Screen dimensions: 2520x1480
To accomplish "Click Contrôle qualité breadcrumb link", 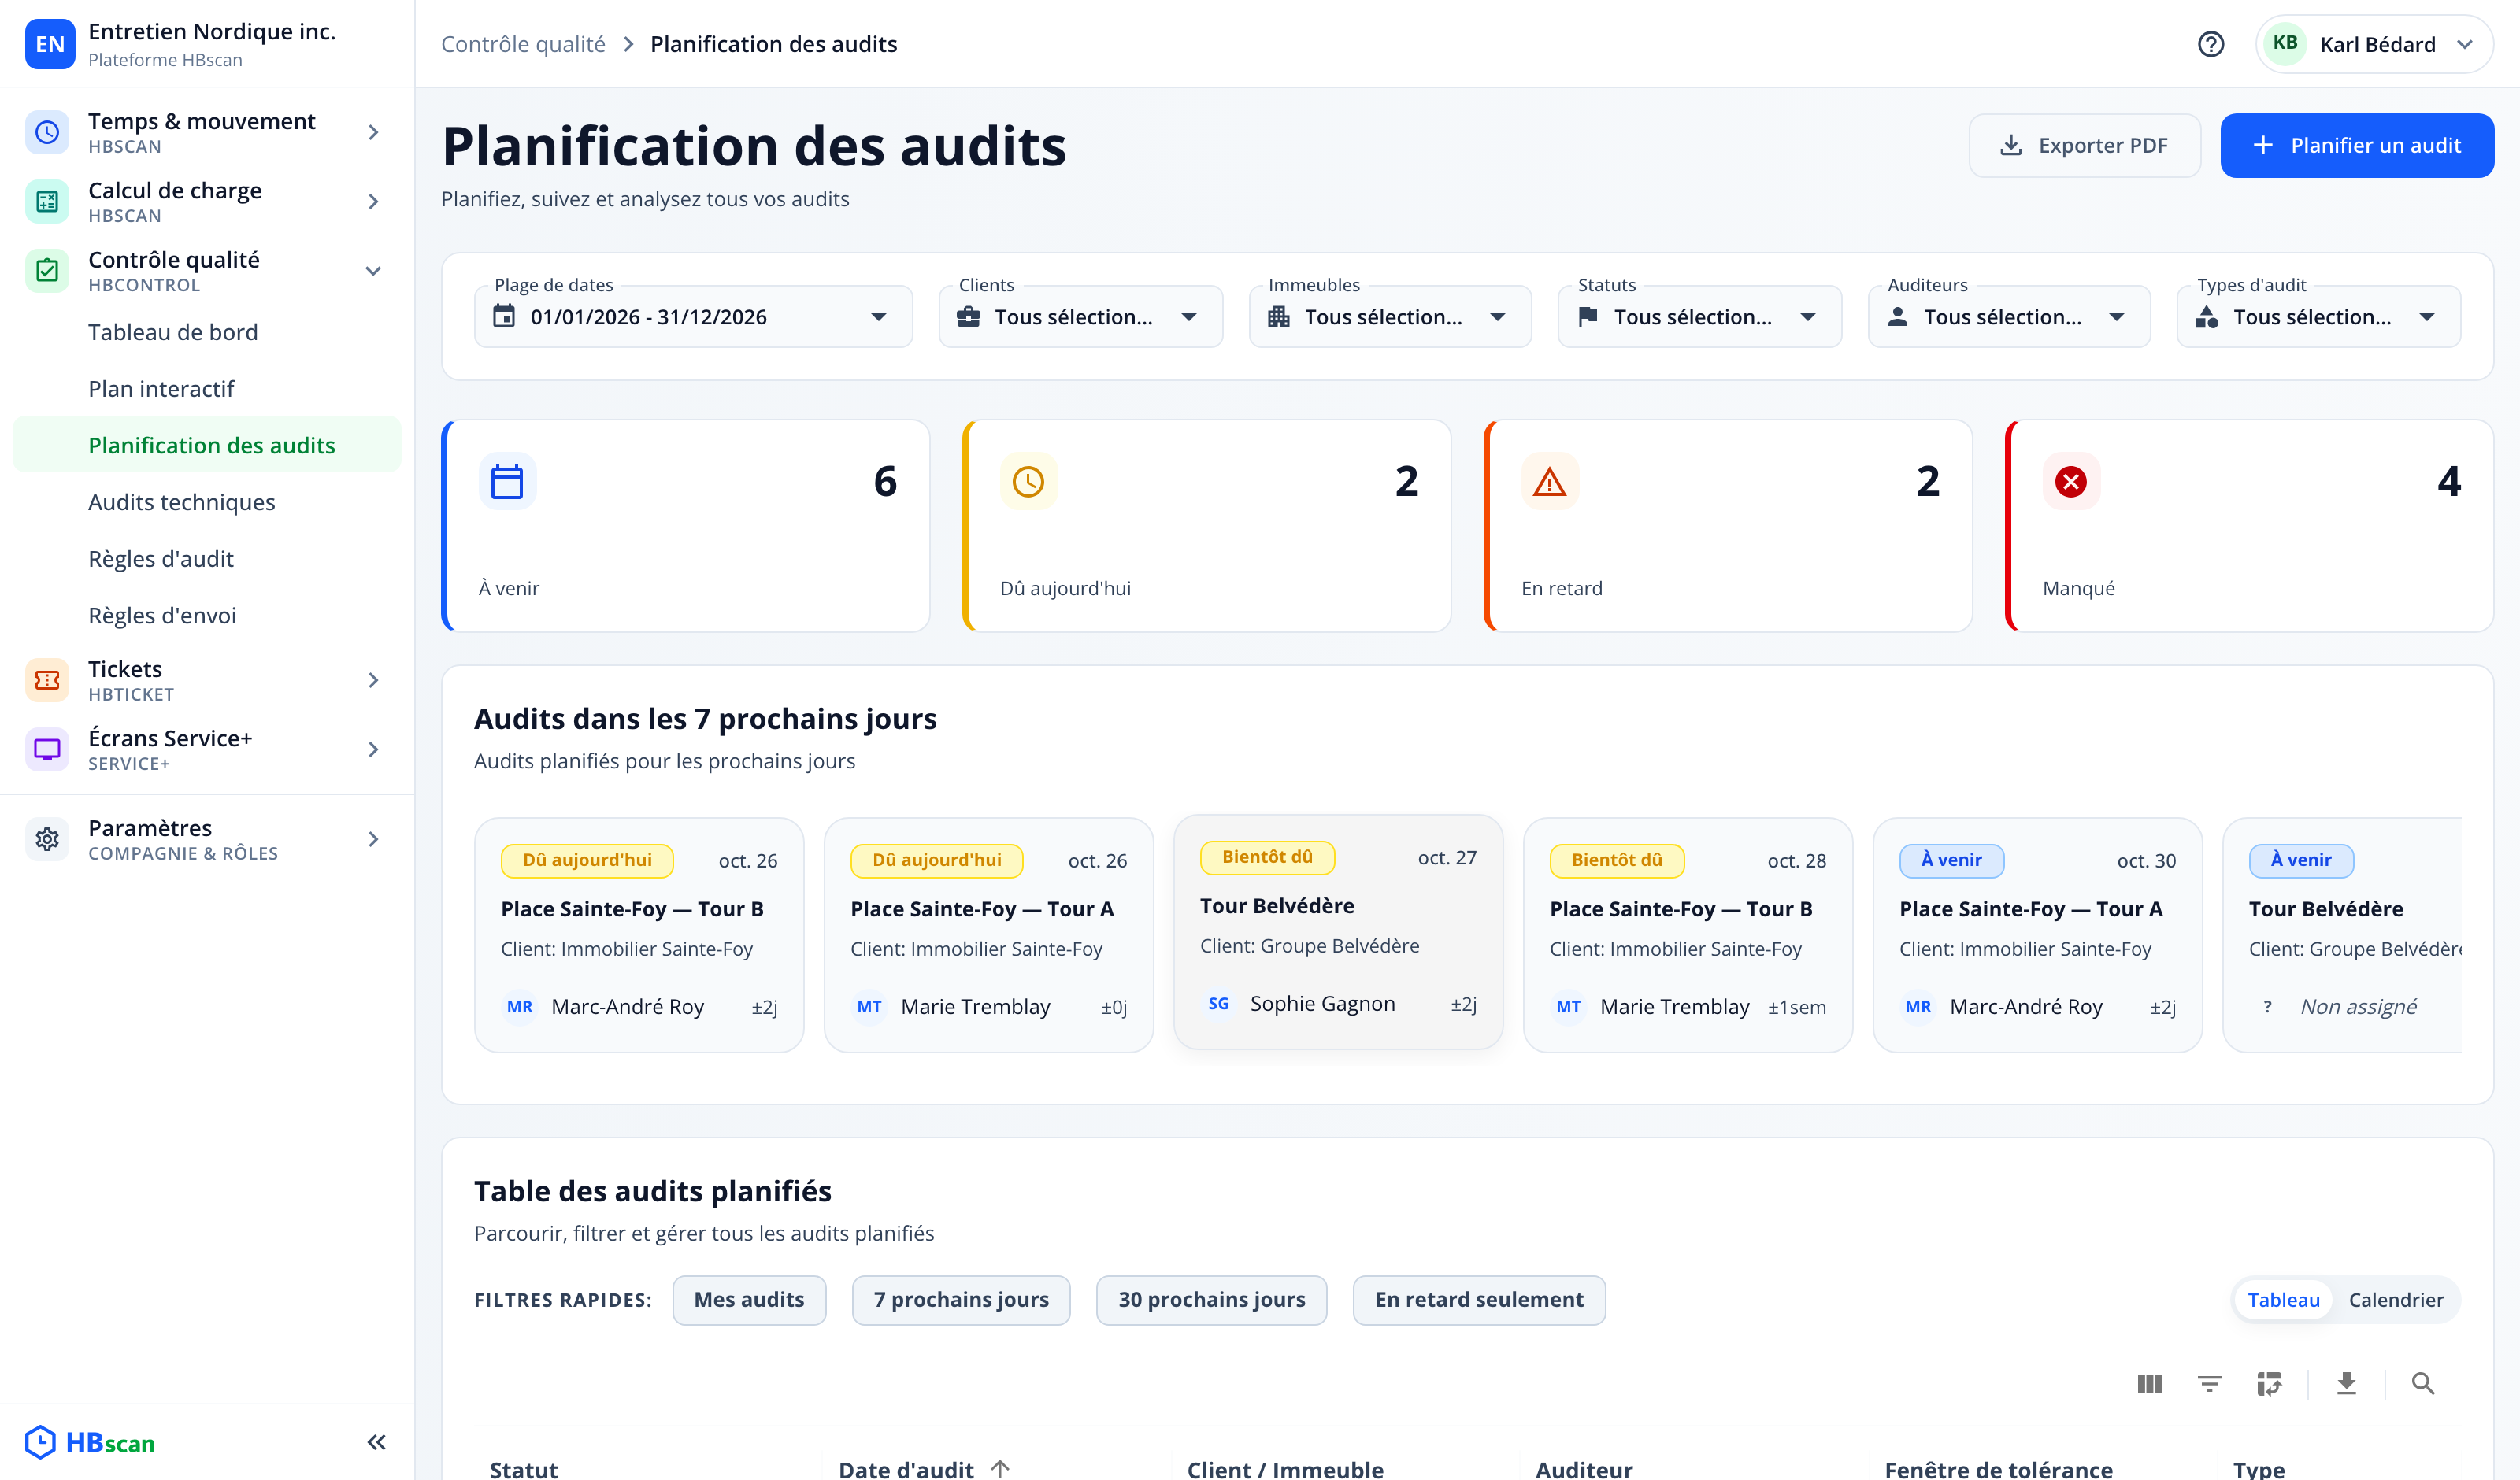I will (x=522, y=44).
